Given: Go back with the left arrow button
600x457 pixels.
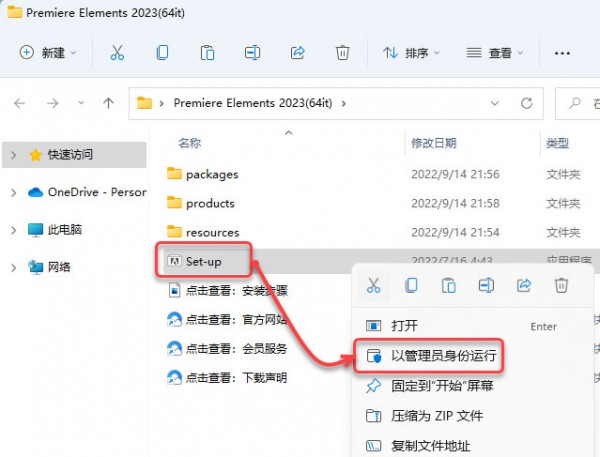Looking at the screenshot, I should coord(20,103).
